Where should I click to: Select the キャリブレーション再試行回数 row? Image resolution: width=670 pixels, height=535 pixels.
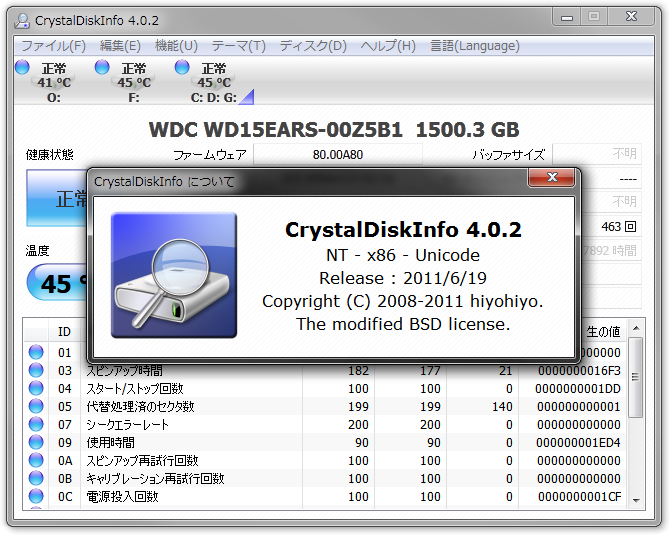tap(326, 478)
